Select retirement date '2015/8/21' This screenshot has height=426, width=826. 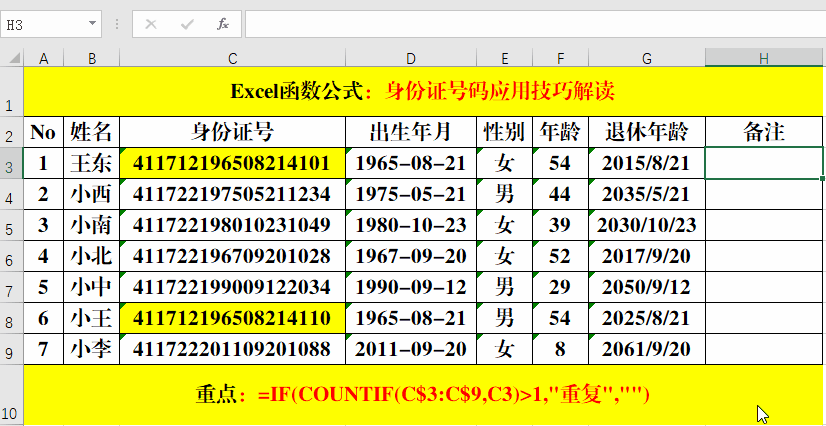point(647,163)
